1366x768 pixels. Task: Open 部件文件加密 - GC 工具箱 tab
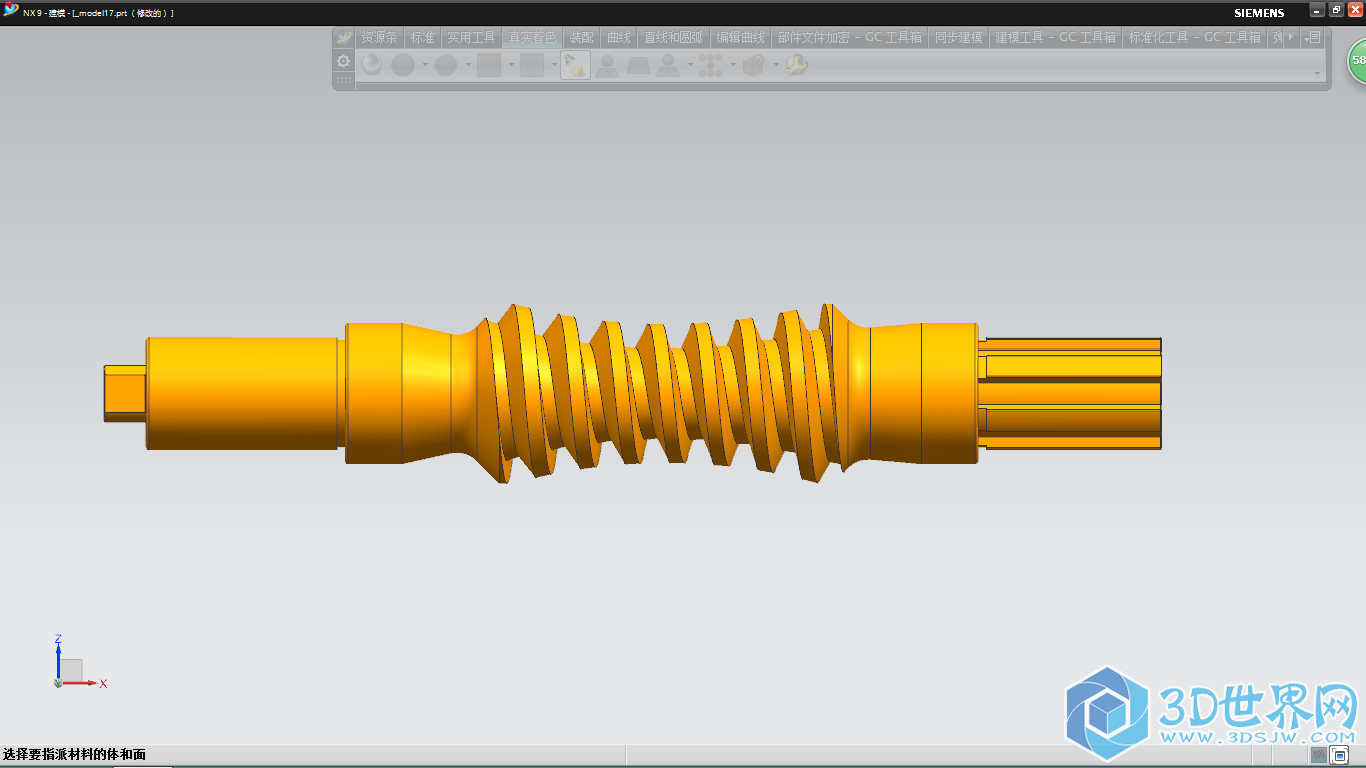click(850, 37)
